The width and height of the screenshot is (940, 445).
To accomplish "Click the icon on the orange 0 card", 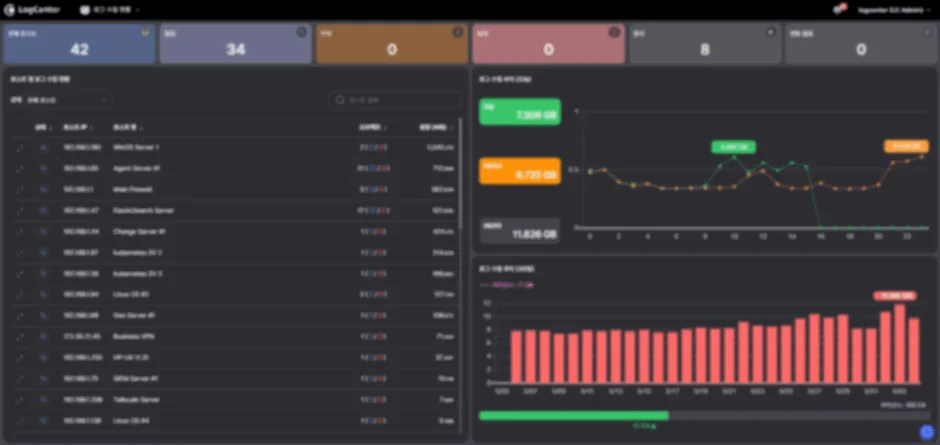I will pyautogui.click(x=458, y=32).
